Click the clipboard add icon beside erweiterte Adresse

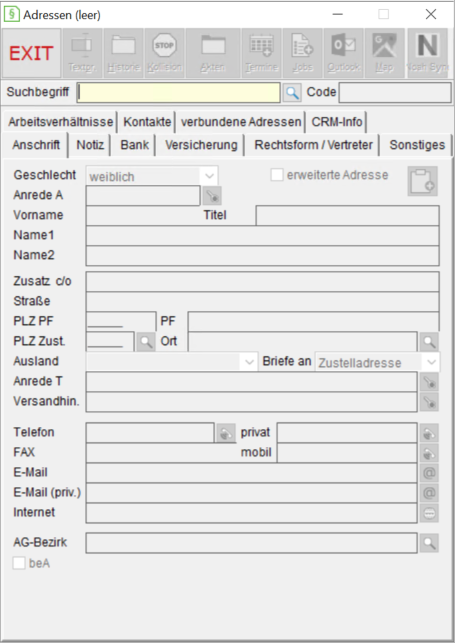[x=423, y=181]
